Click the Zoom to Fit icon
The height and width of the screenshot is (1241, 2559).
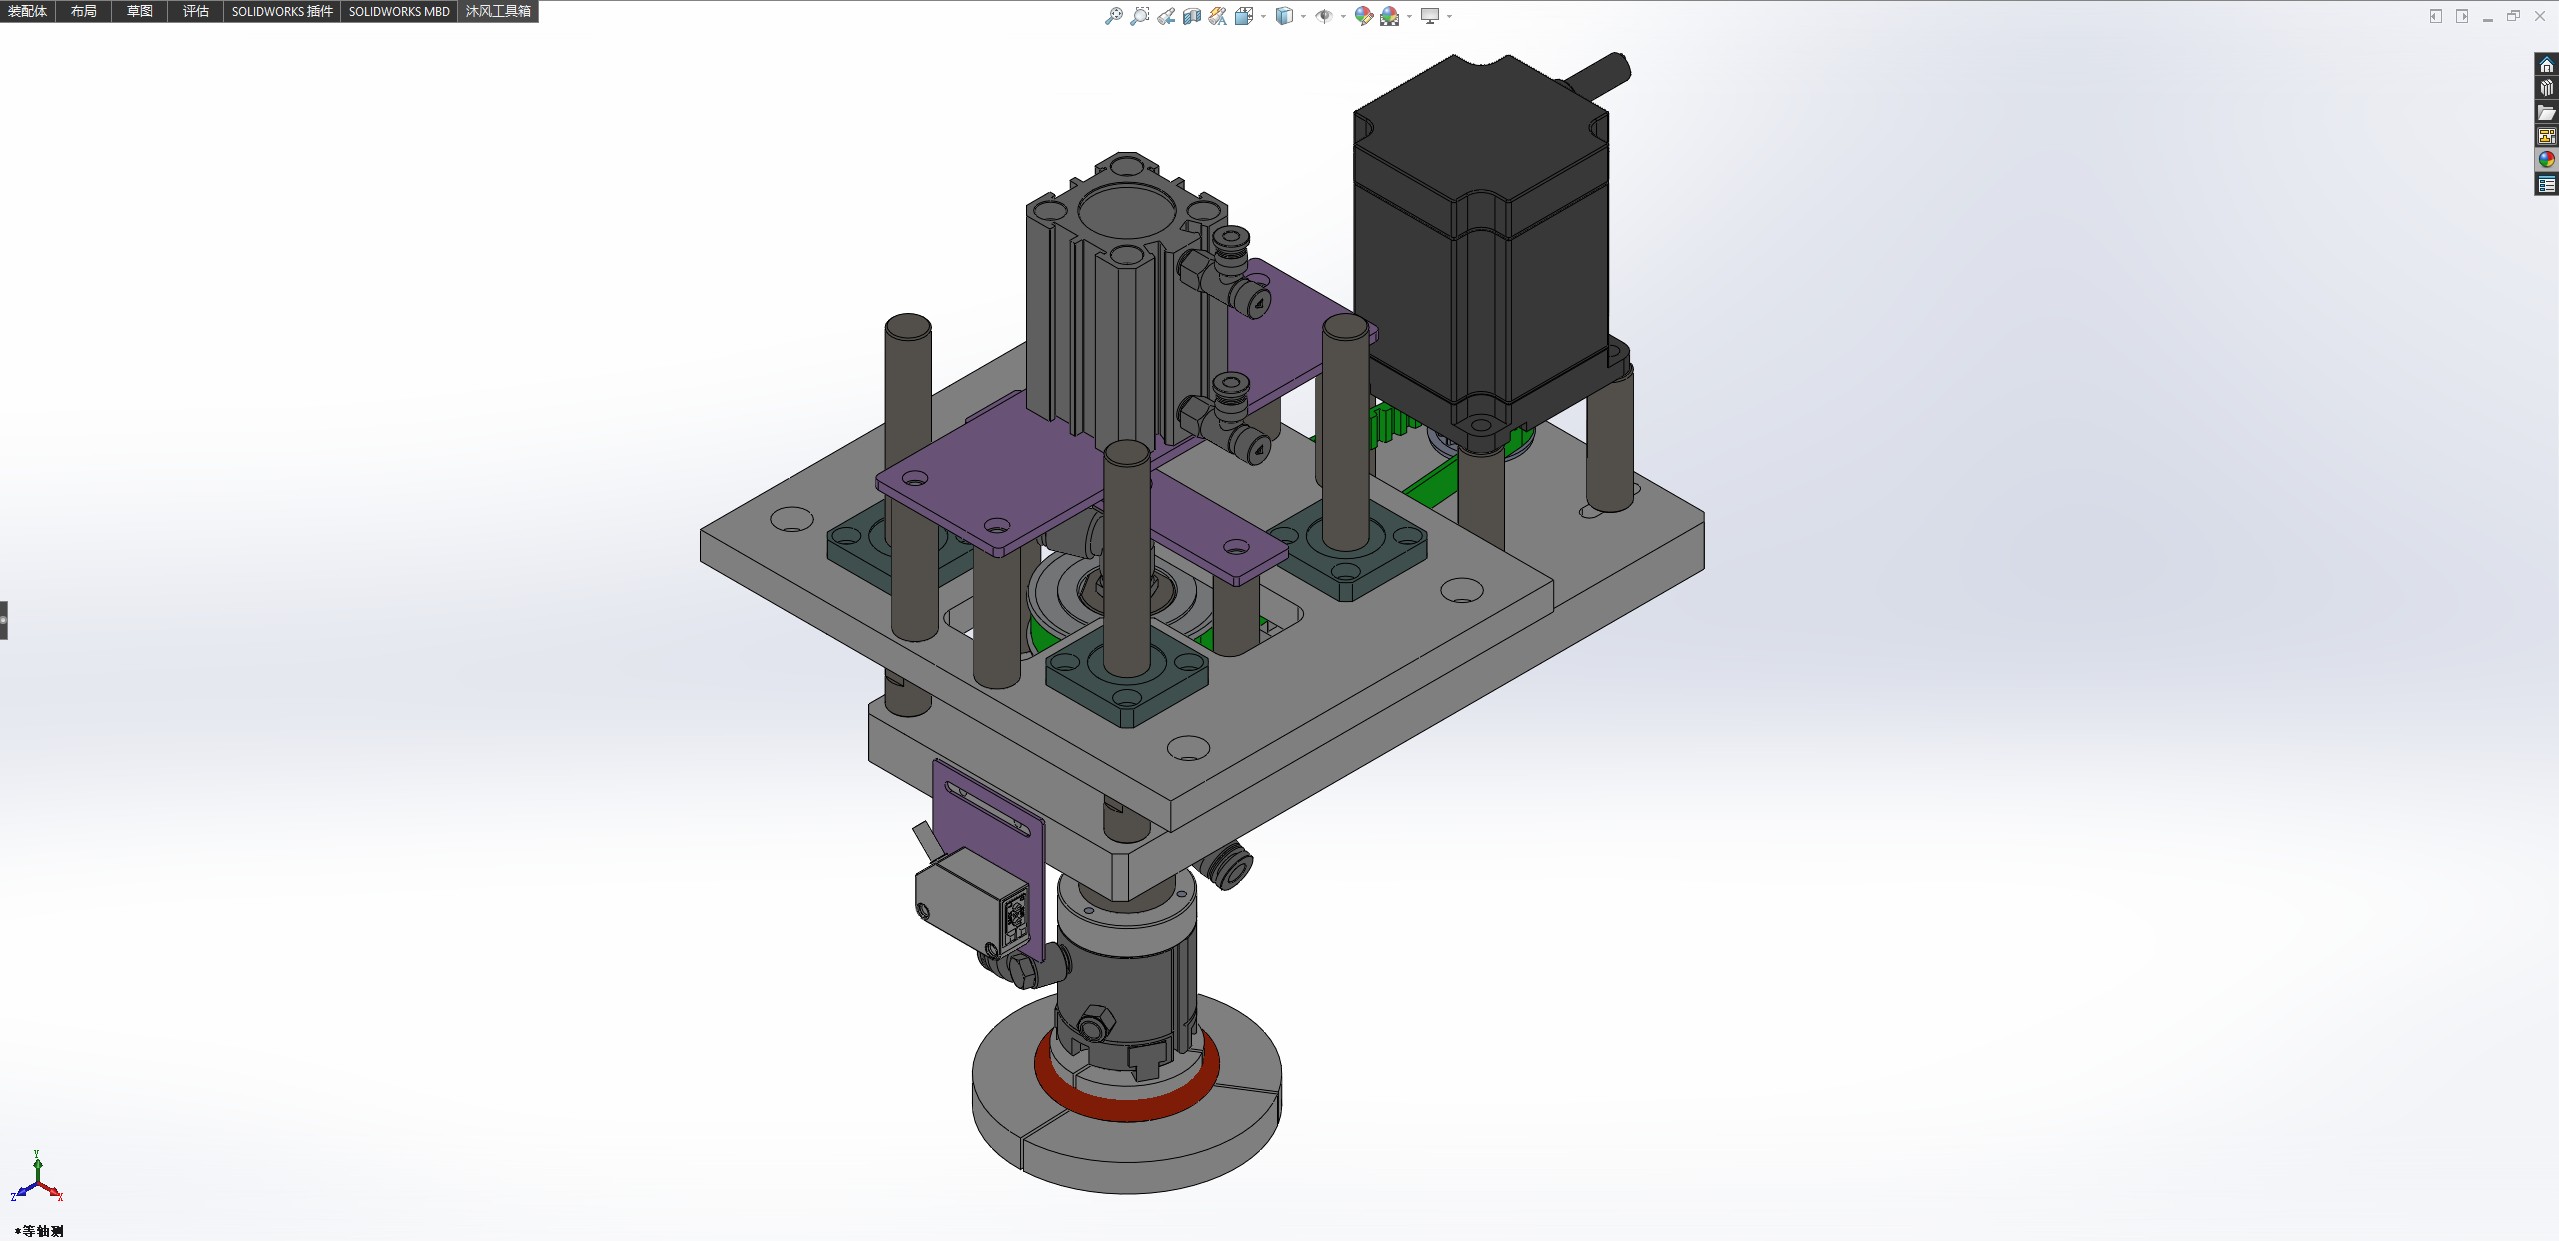tap(1113, 16)
